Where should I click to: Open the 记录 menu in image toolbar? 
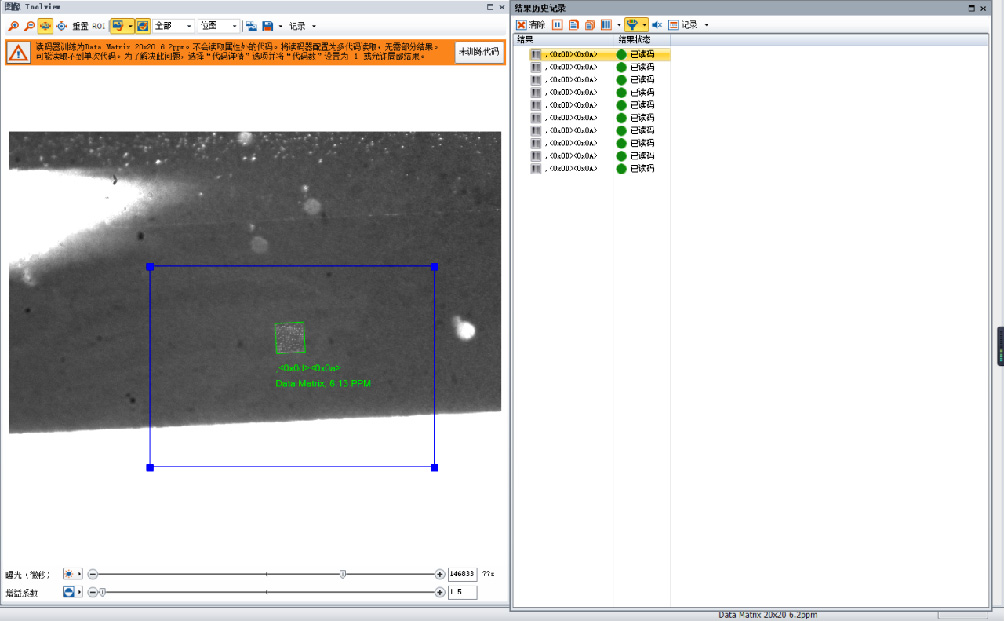pyautogui.click(x=302, y=26)
